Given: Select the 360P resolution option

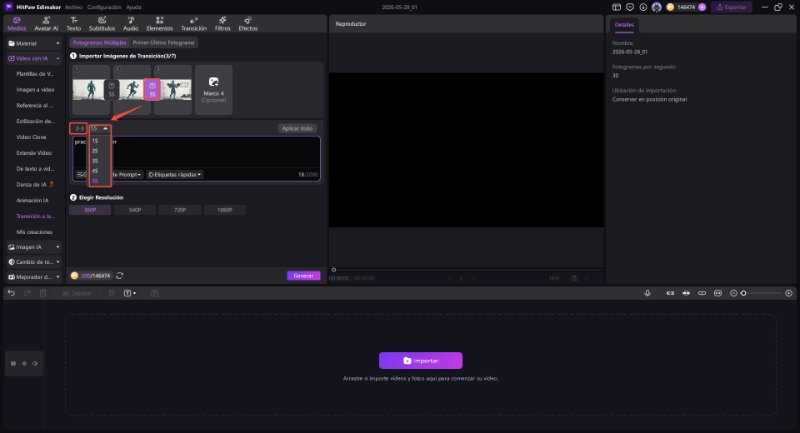Looking at the screenshot, I should point(90,210).
